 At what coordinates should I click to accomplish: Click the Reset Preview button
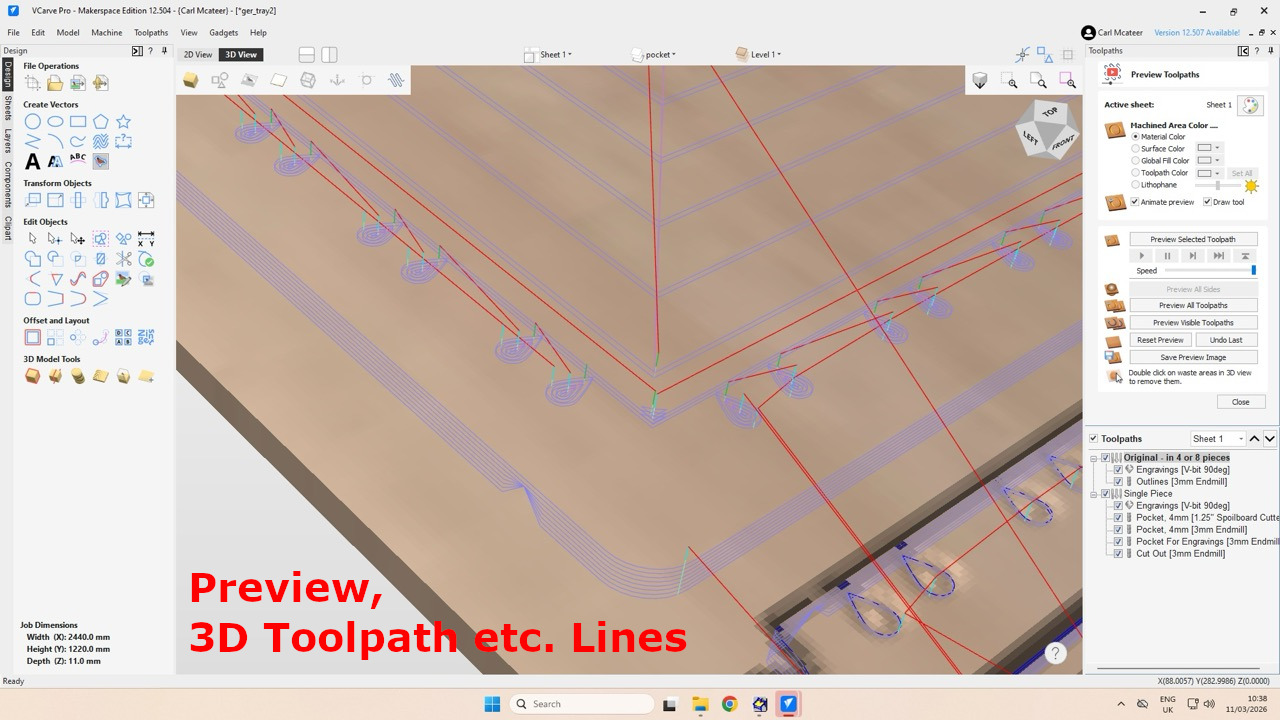coord(1159,339)
